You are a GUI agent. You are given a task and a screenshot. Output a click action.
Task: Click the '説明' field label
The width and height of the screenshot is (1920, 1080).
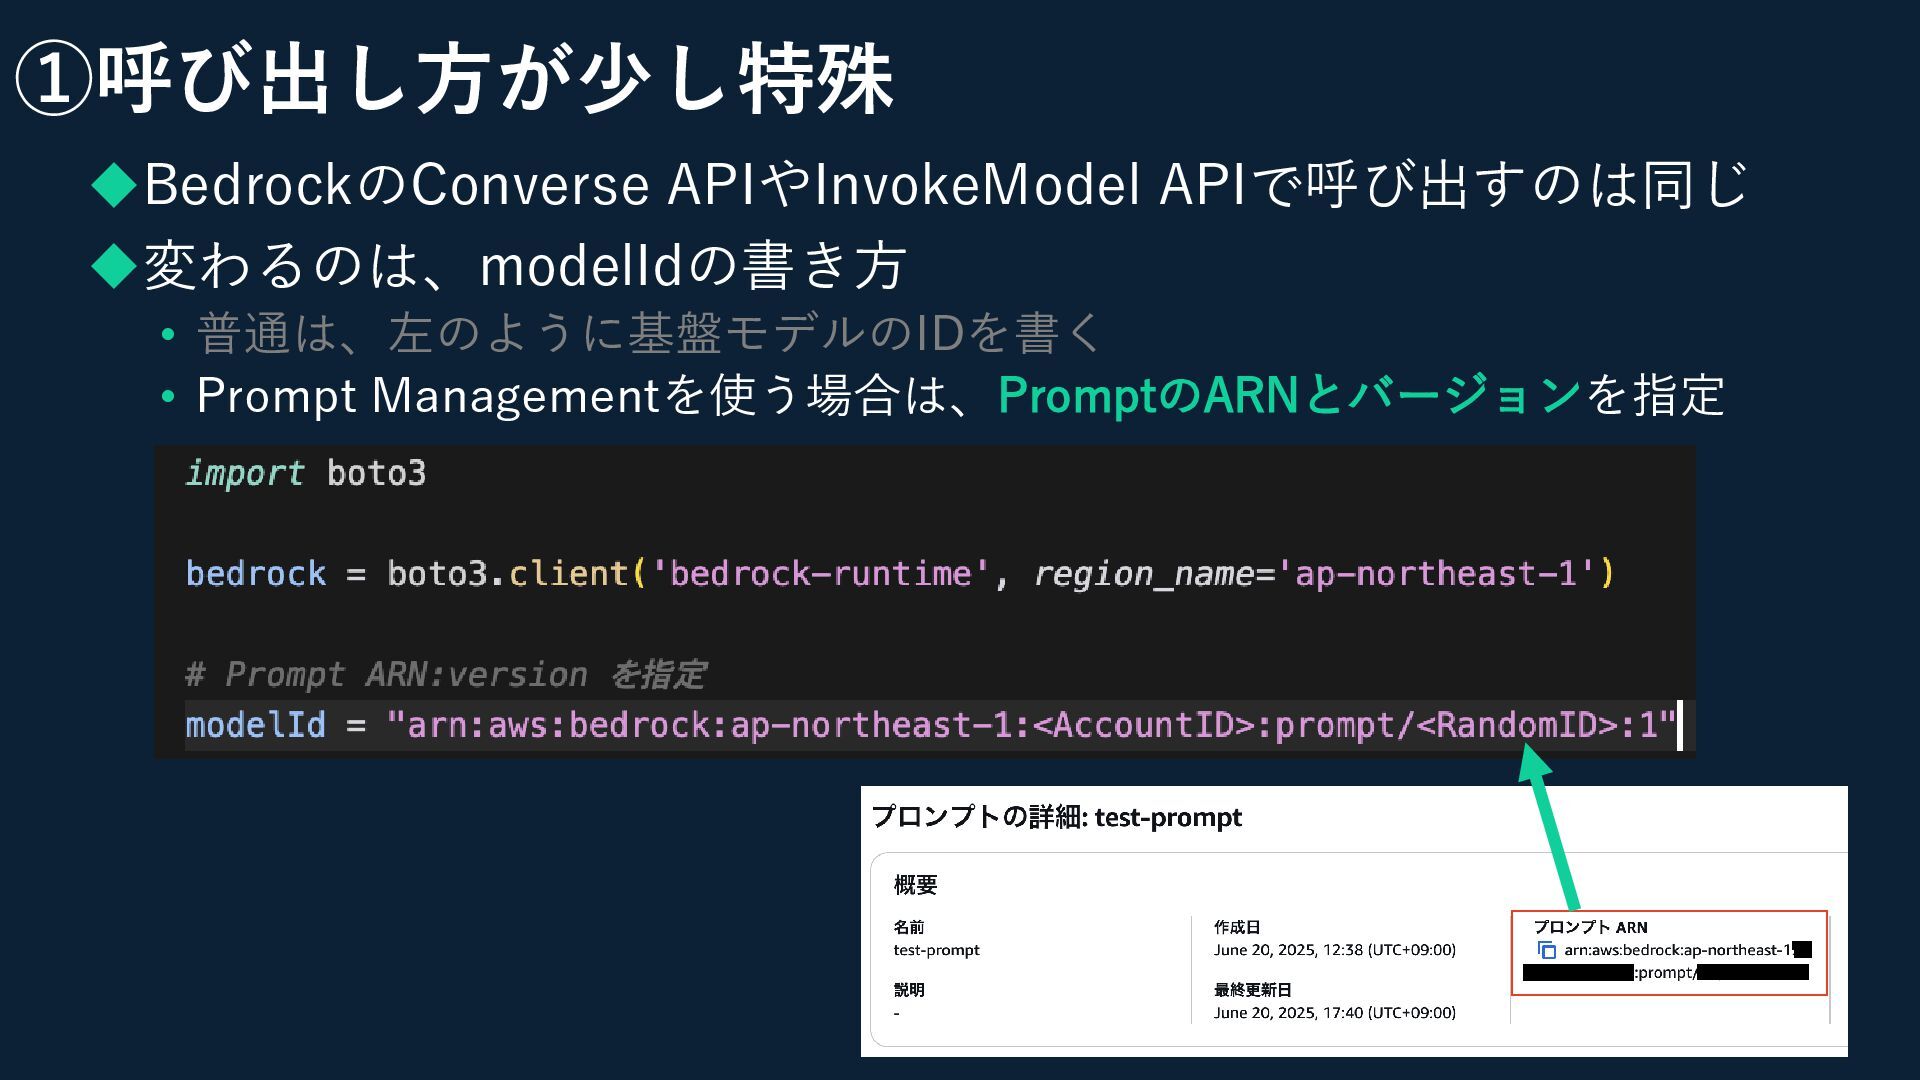(x=908, y=990)
